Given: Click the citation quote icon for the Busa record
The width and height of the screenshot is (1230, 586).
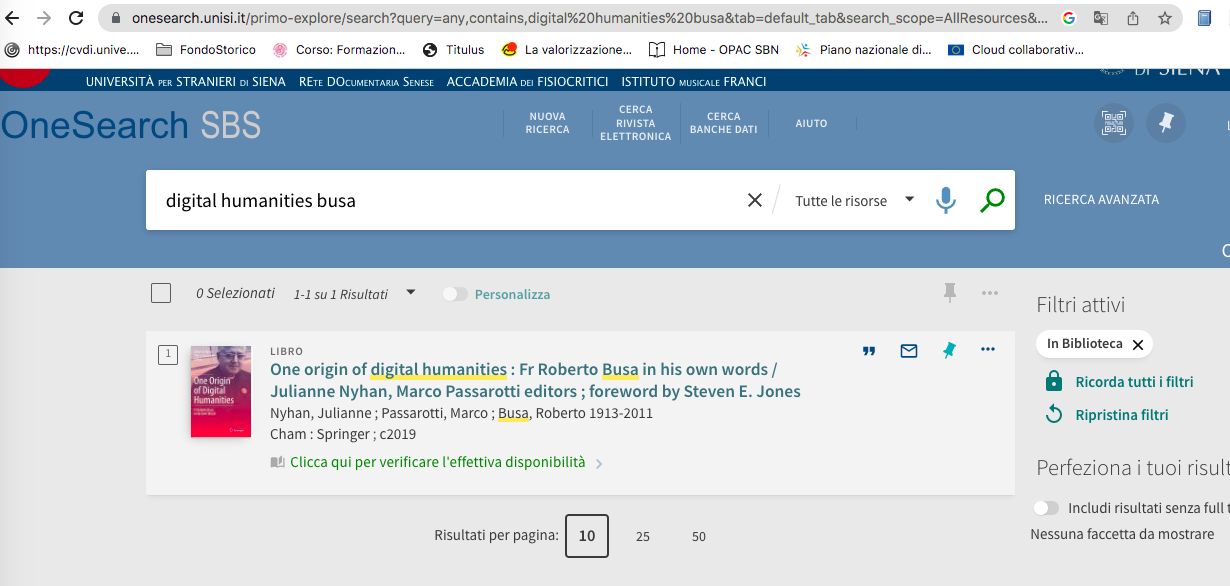Looking at the screenshot, I should (869, 350).
